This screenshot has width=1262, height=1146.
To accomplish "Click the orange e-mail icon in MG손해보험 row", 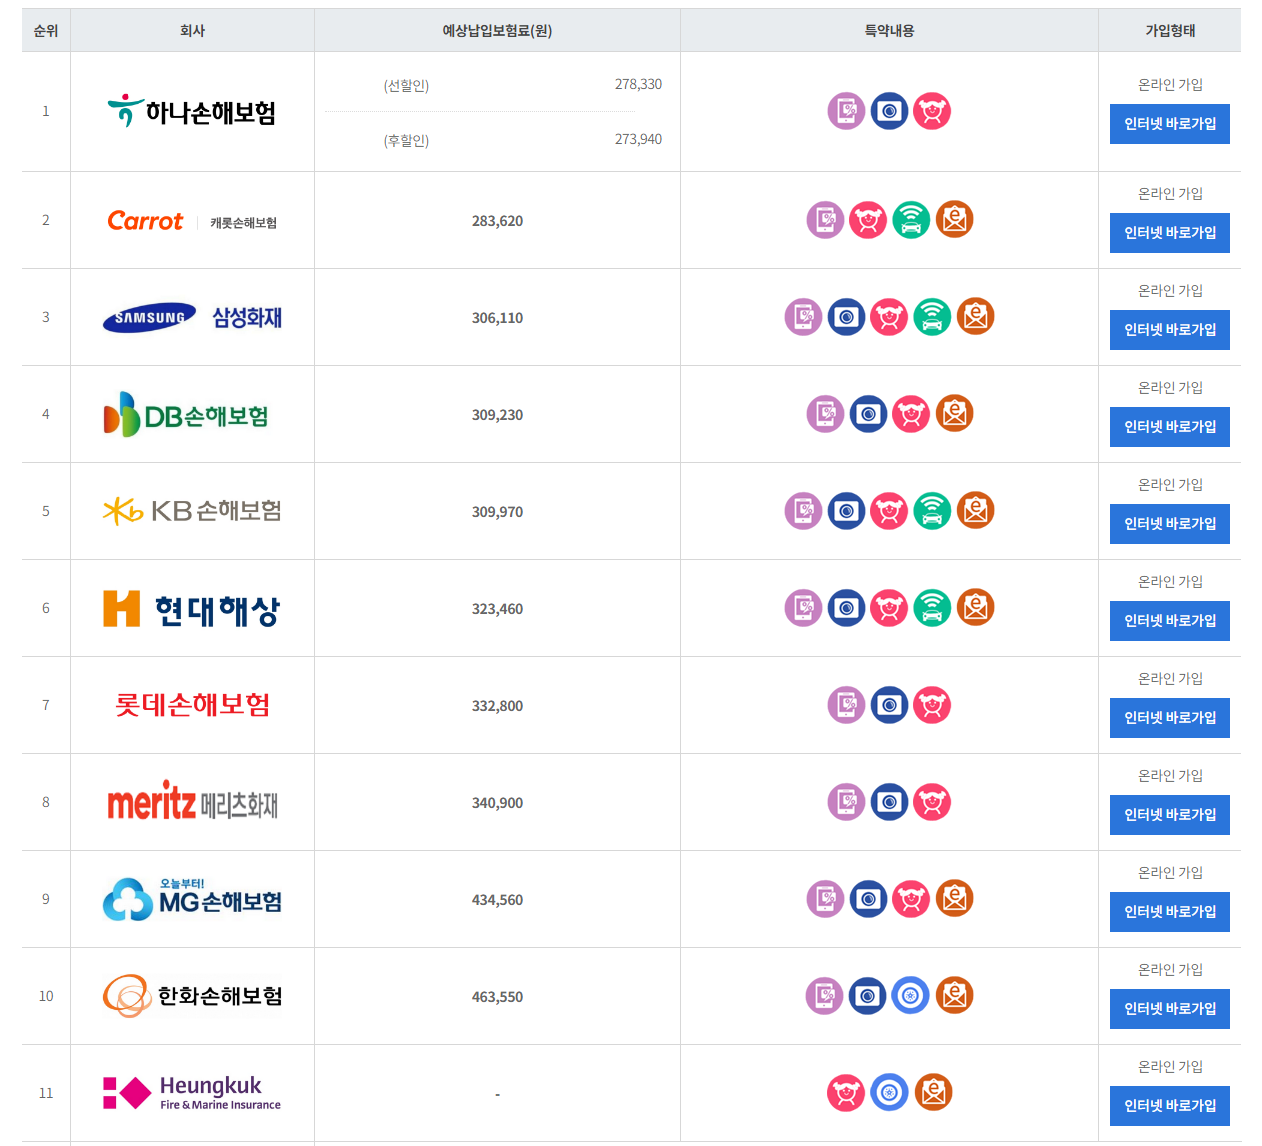I will pyautogui.click(x=954, y=899).
